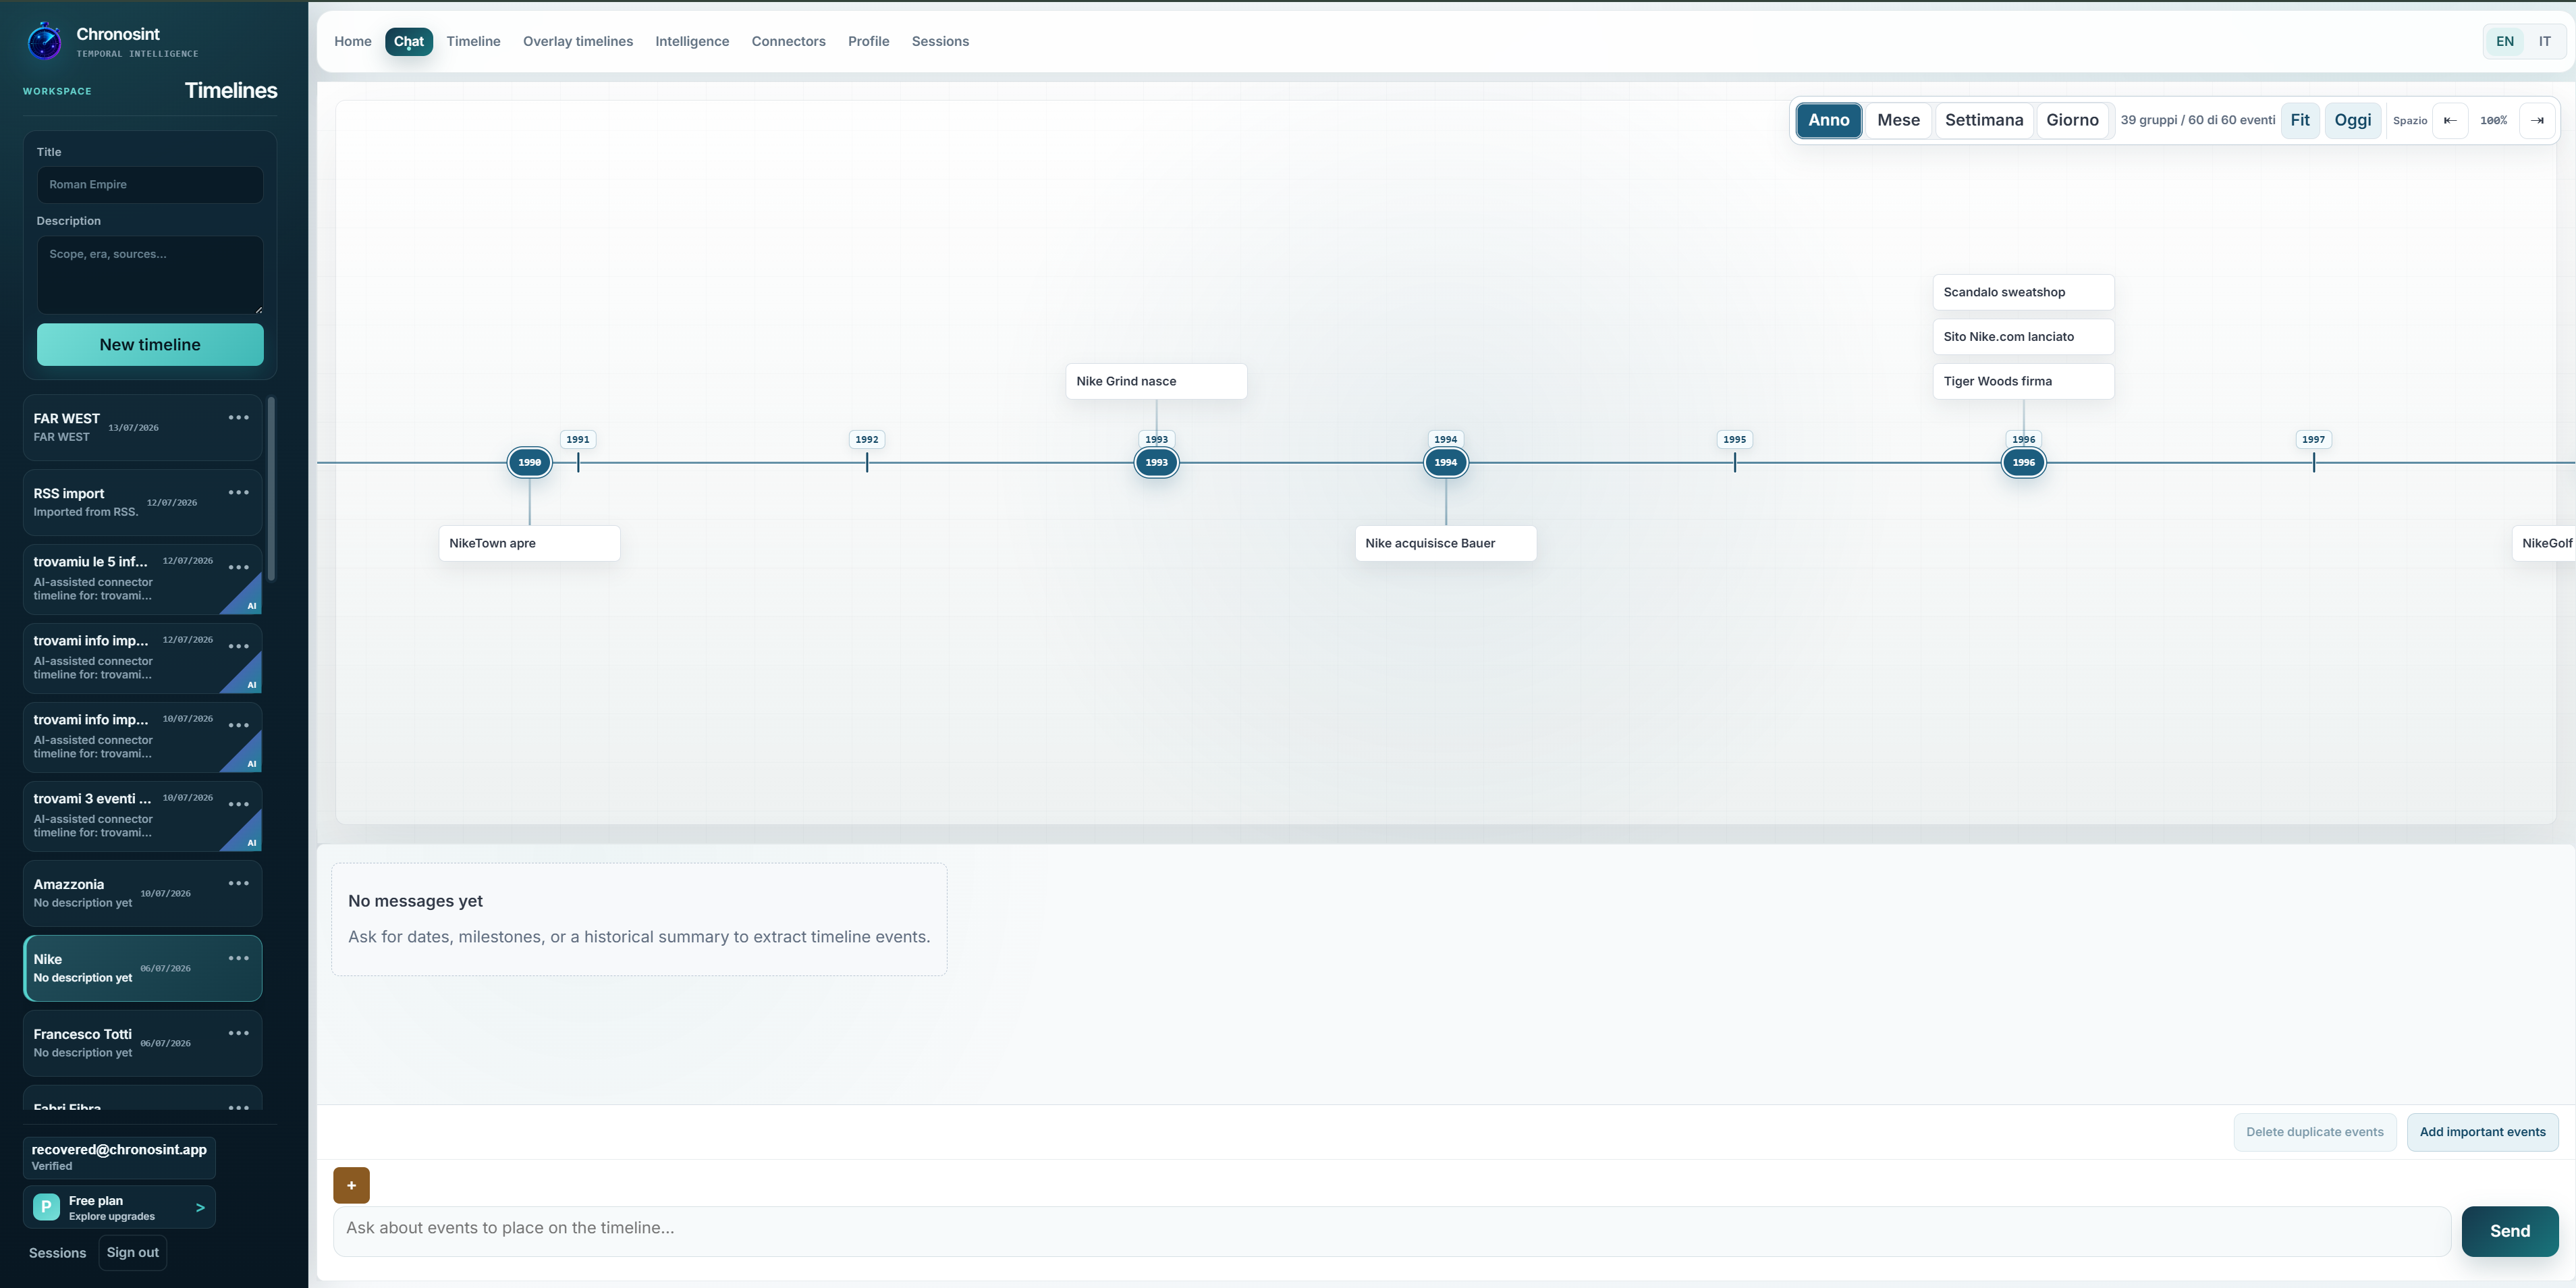The image size is (2576, 1288).
Task: Click the Free plan P badge icon
Action: (x=46, y=1207)
